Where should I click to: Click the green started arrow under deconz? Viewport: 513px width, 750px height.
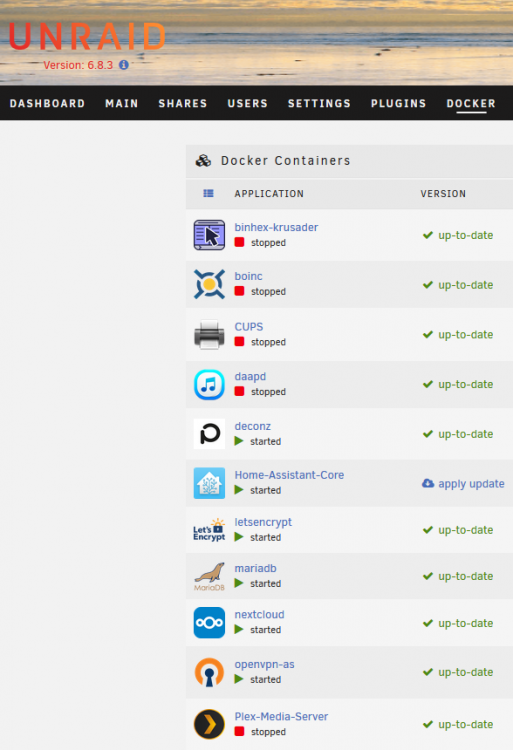(x=239, y=441)
